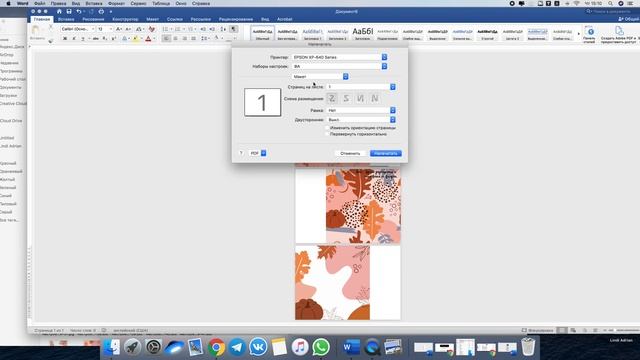
Task: Click the Decrease indent icon
Action: pos(203,29)
